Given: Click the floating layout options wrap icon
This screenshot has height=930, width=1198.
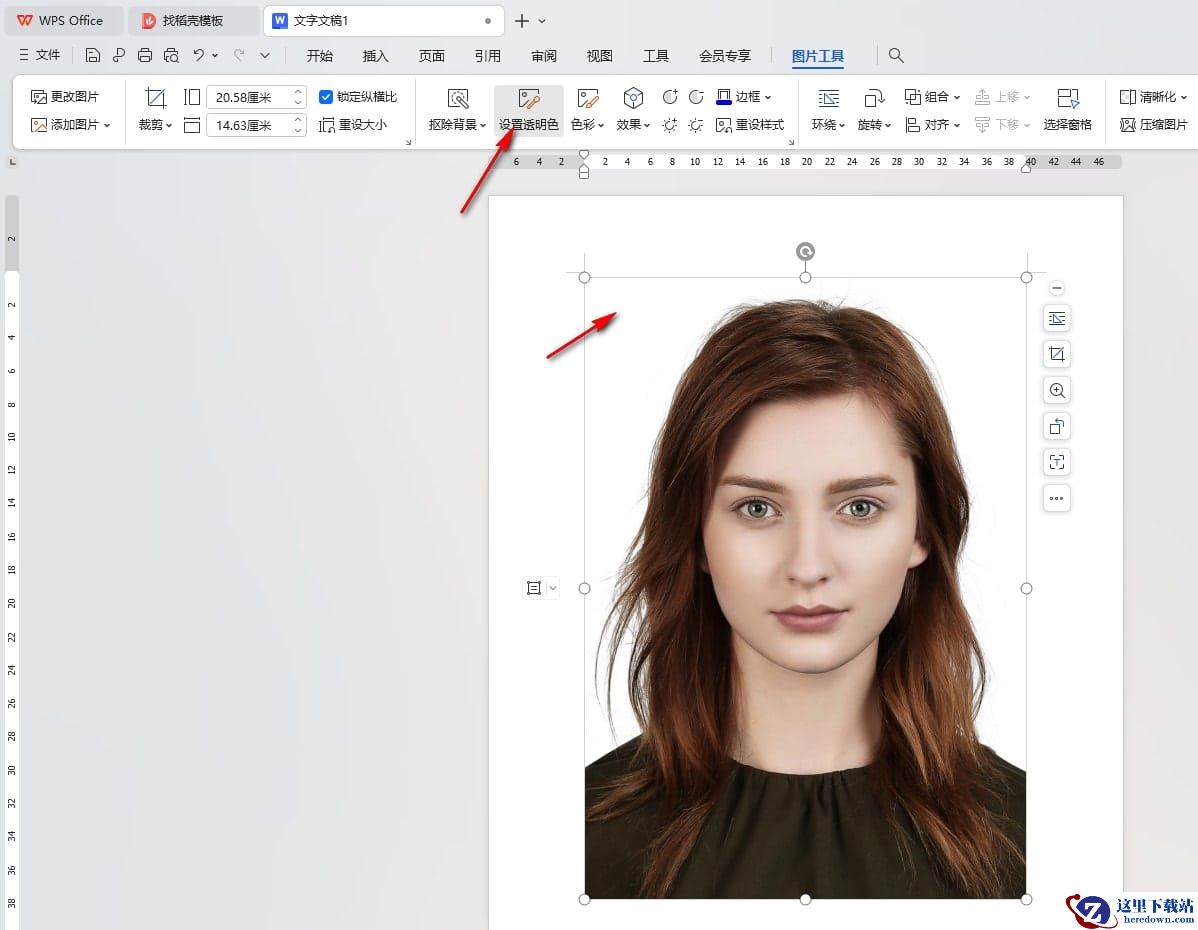Looking at the screenshot, I should click(1057, 319).
